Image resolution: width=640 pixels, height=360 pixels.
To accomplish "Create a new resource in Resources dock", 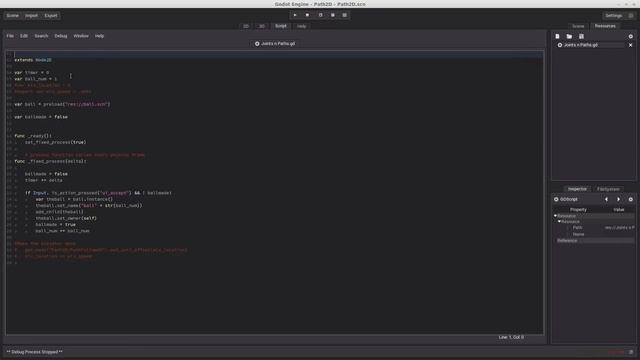I will [557, 36].
